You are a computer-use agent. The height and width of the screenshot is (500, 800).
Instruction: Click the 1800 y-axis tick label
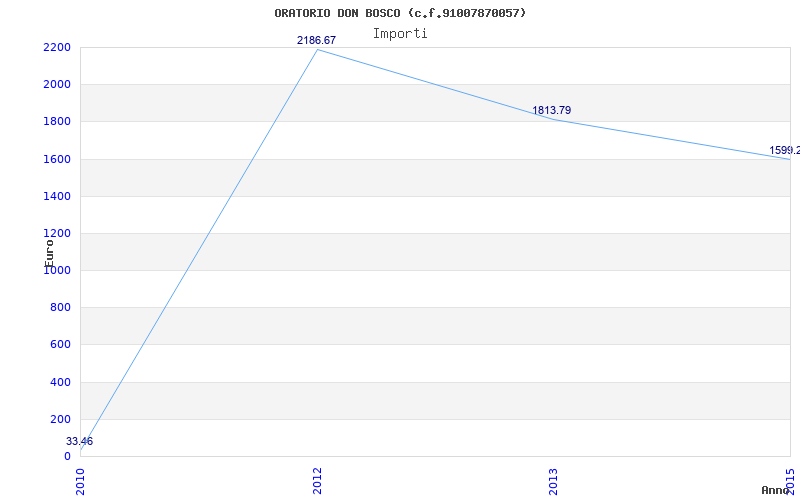tap(56, 122)
